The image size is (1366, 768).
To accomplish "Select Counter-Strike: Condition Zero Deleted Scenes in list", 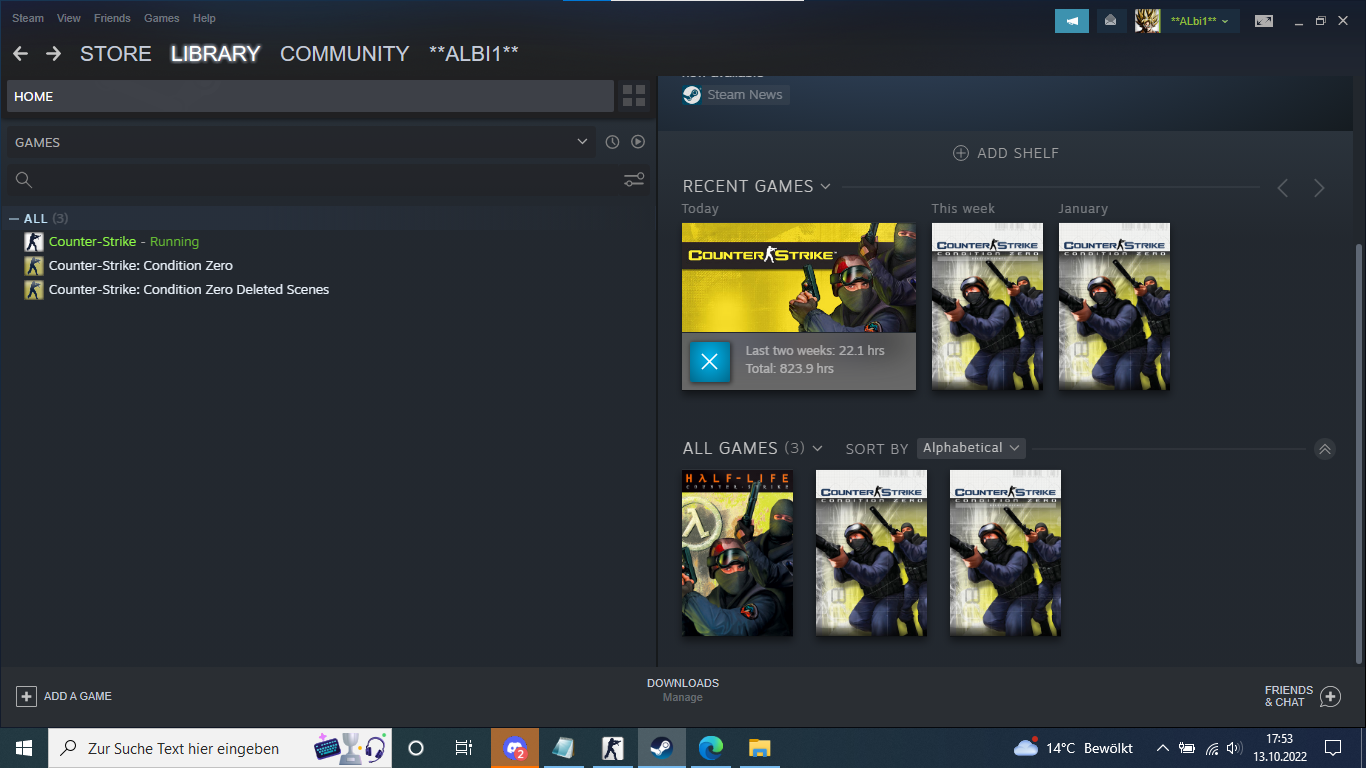I will point(188,290).
